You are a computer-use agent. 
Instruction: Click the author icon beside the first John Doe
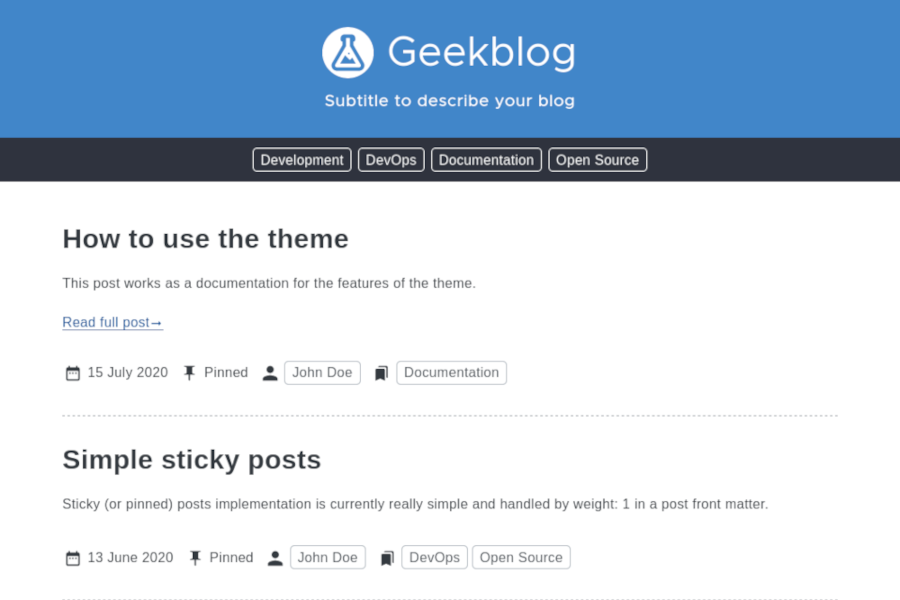point(270,373)
